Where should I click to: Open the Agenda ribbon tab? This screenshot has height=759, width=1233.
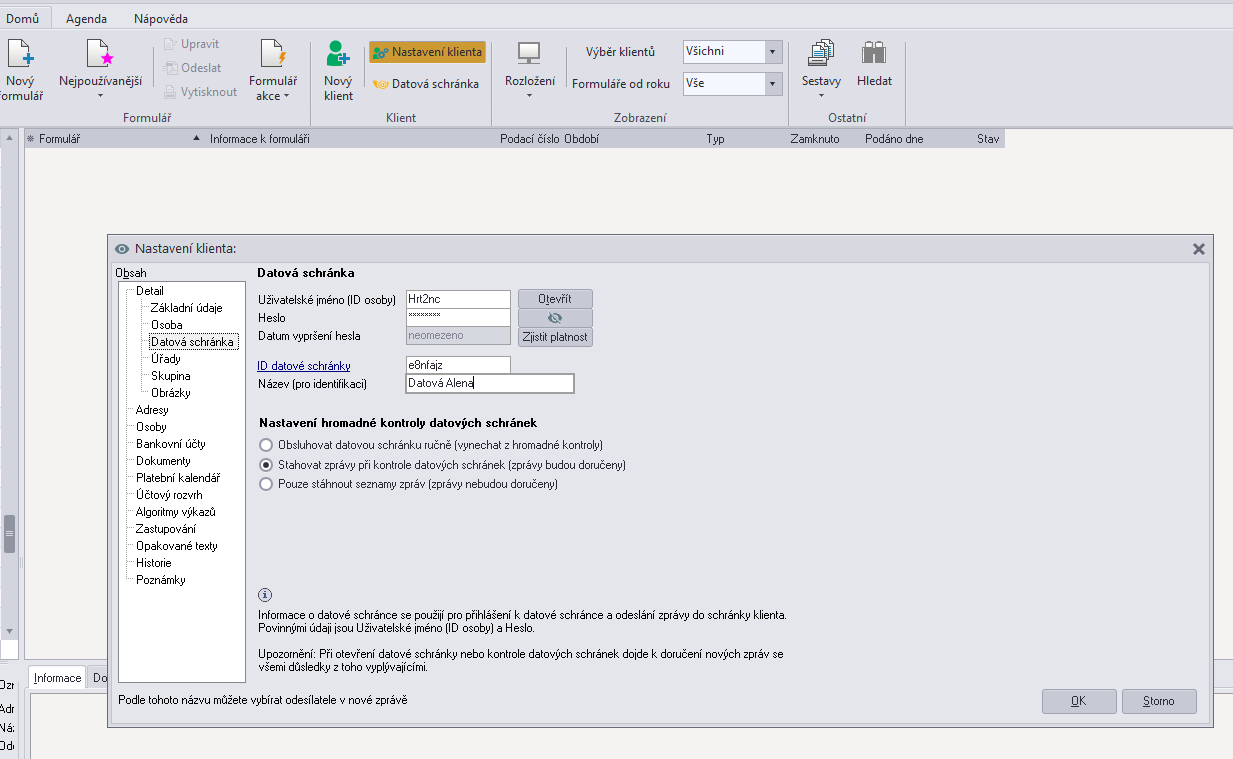point(86,19)
